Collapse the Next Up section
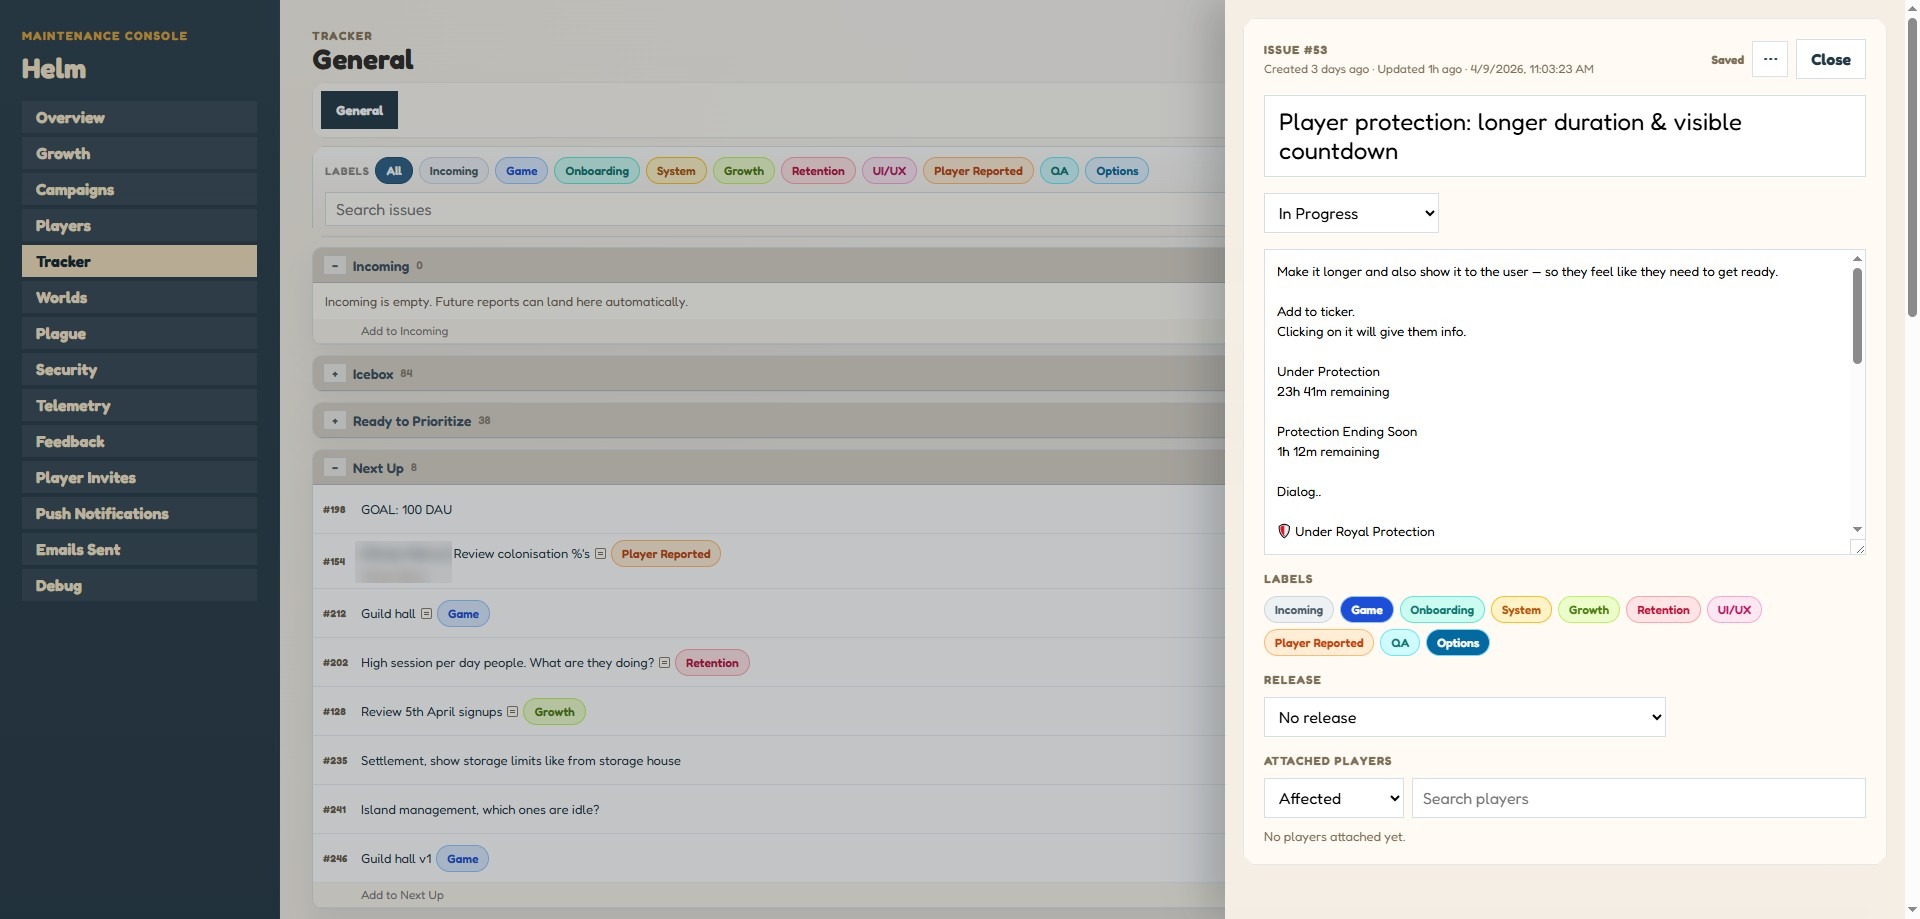 coord(335,467)
